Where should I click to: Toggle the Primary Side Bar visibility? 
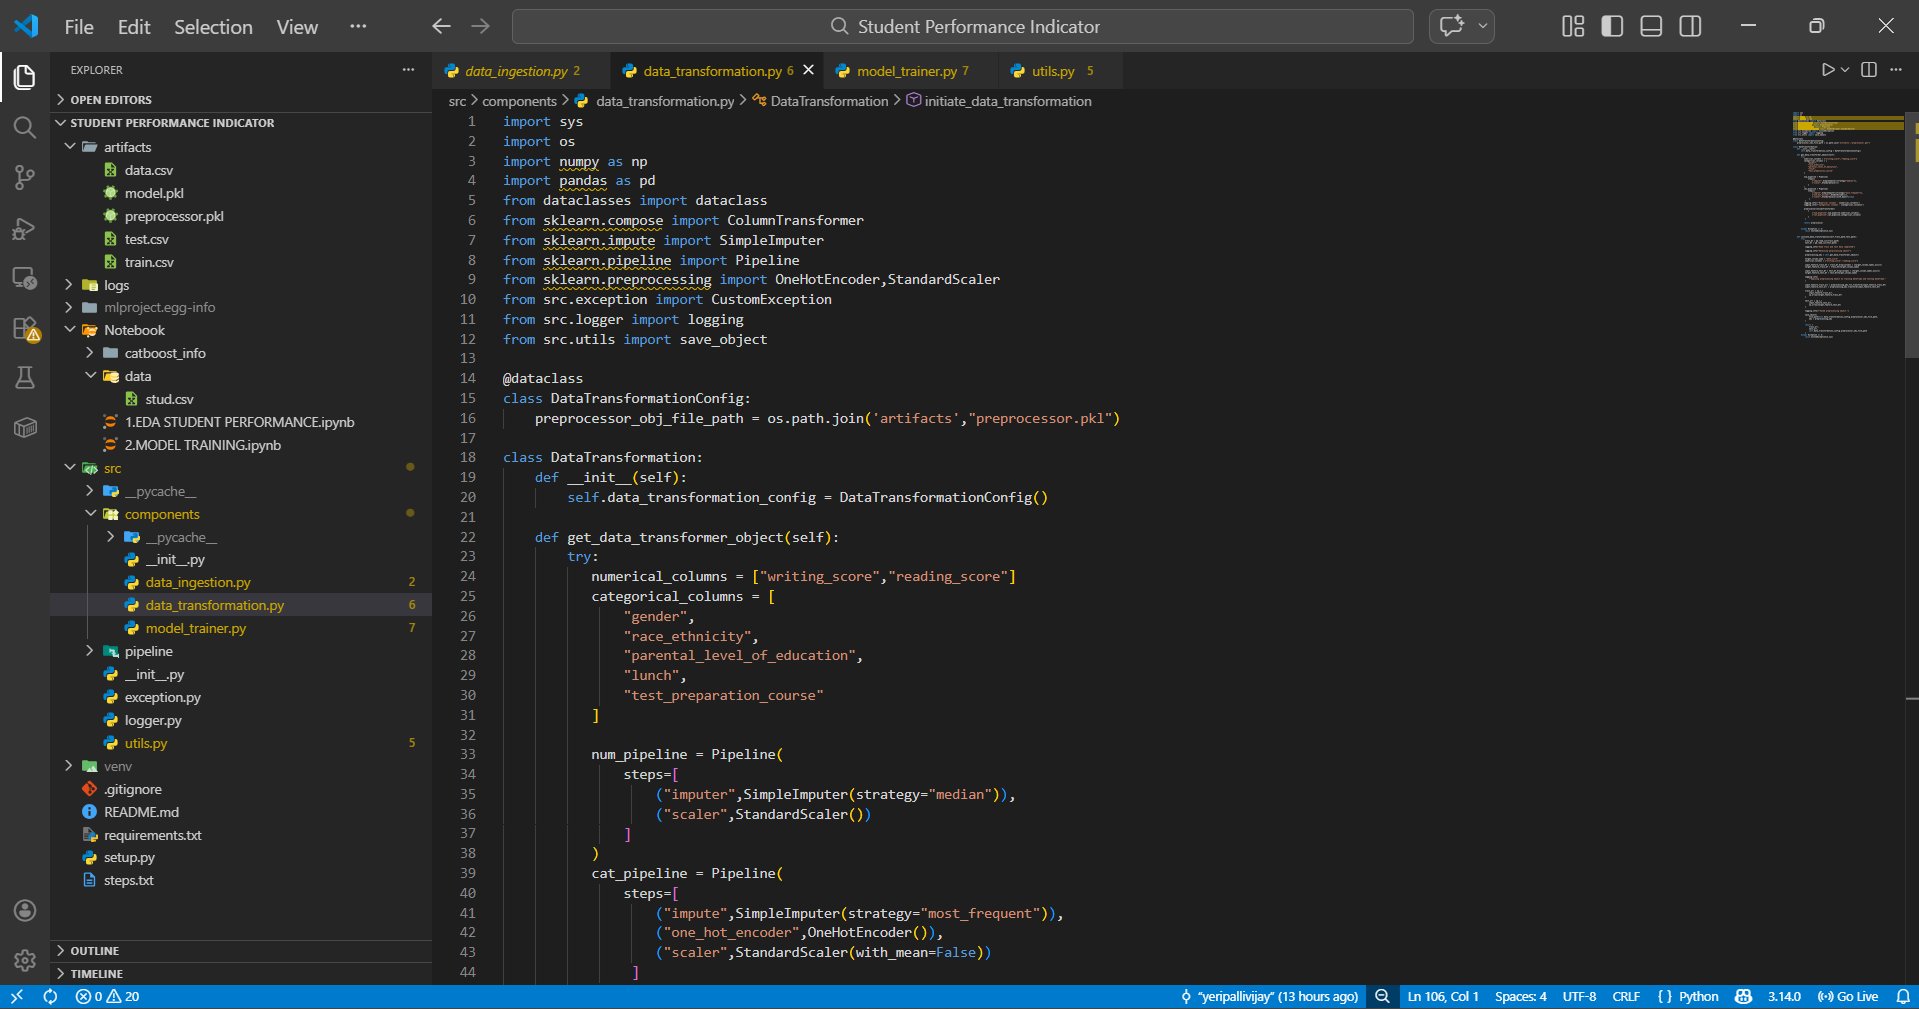pos(1612,26)
